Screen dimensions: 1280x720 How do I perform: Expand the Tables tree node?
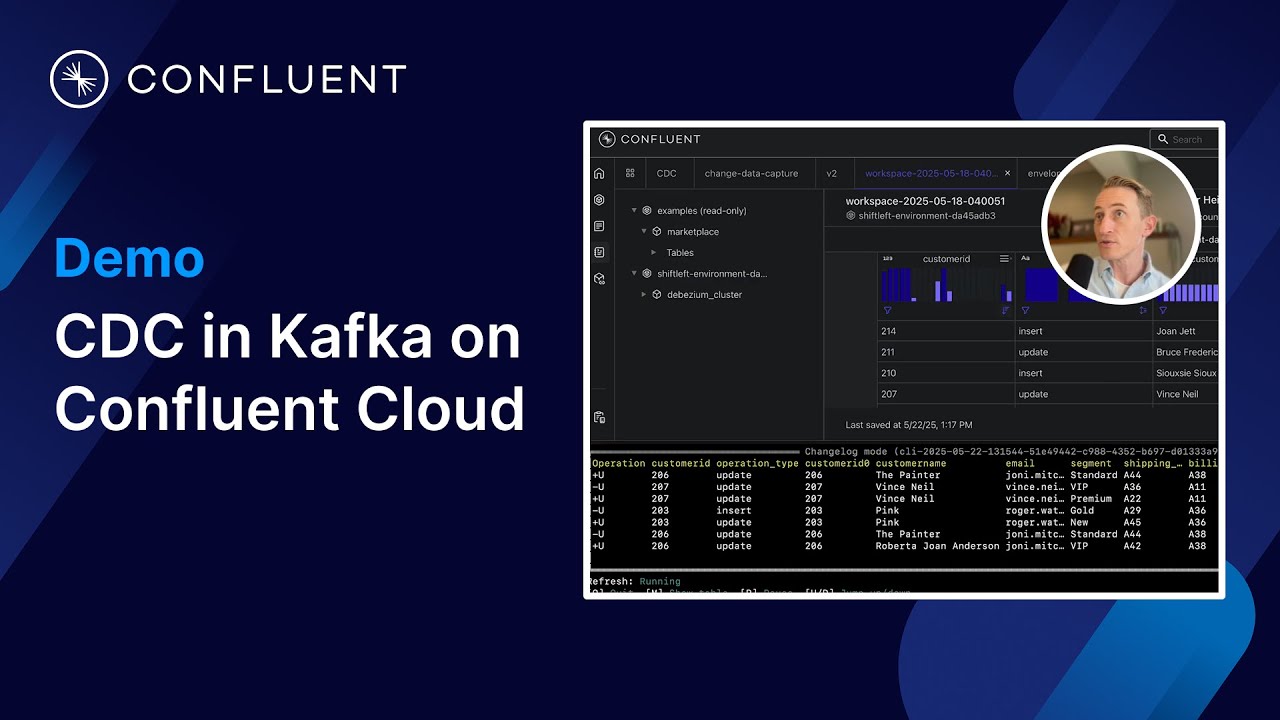(654, 253)
